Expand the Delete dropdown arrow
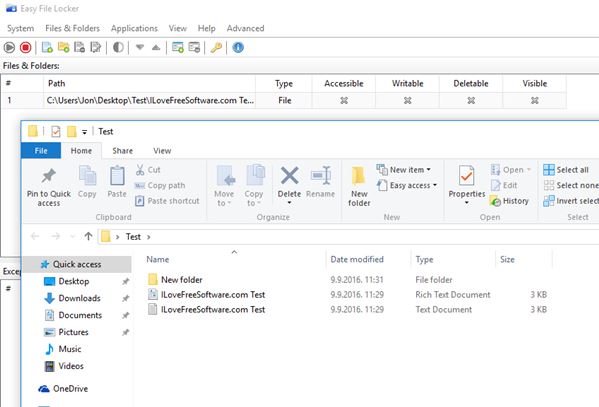599x407 pixels. coord(289,203)
